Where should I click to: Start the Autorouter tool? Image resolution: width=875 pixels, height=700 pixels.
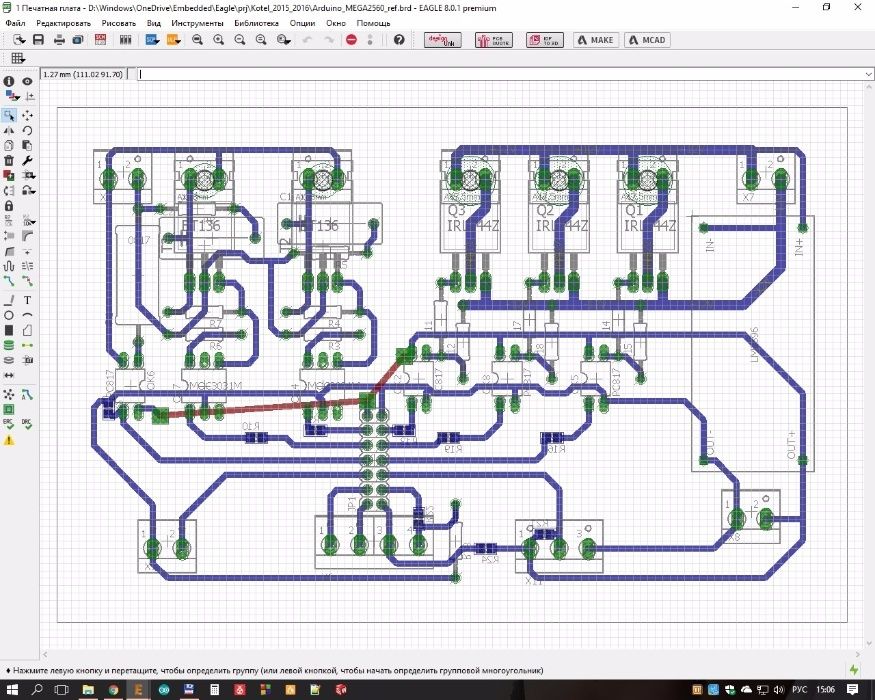(x=27, y=395)
